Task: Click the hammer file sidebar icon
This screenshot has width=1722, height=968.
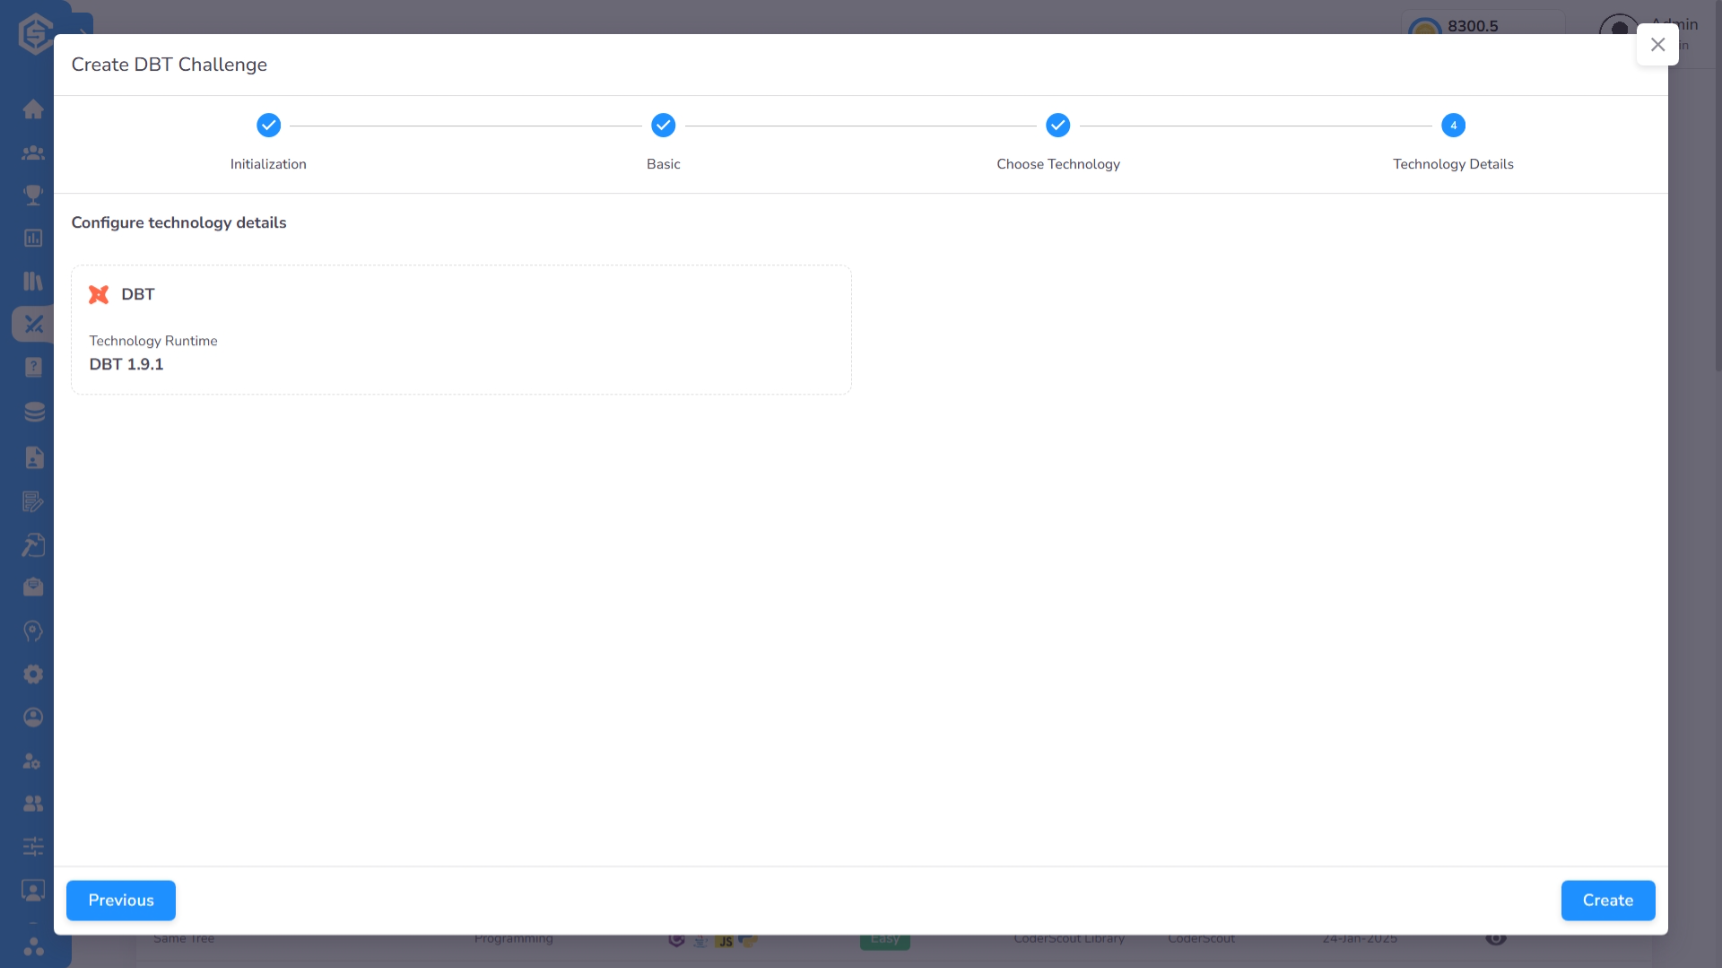Action: pos(33,545)
